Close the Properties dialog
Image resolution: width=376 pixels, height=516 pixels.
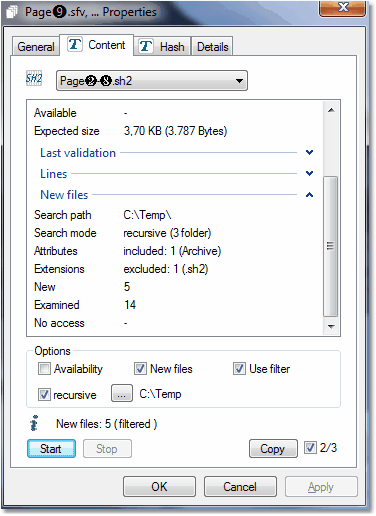[x=342, y=7]
